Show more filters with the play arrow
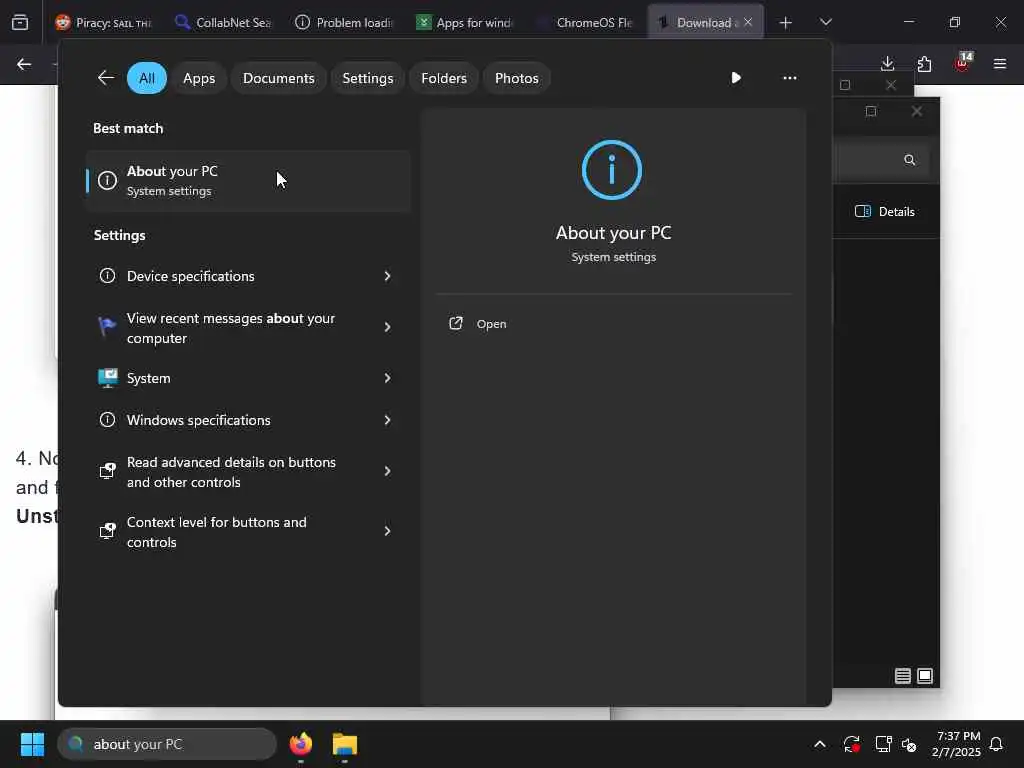This screenshot has height=768, width=1024. click(736, 78)
